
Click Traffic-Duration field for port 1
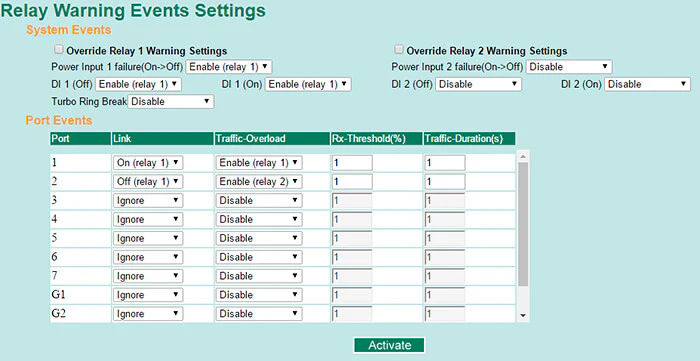point(445,163)
